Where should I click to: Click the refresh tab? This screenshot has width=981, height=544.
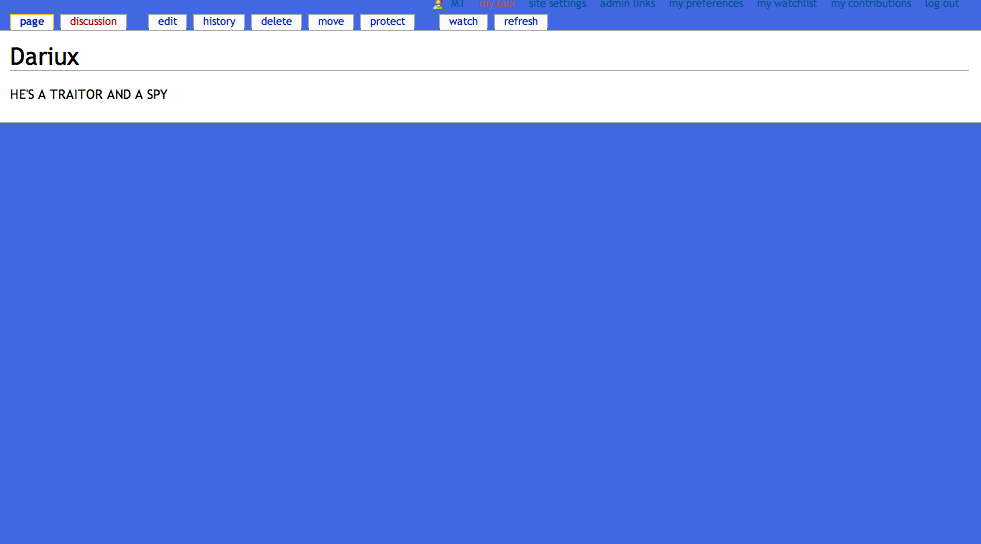tap(521, 22)
